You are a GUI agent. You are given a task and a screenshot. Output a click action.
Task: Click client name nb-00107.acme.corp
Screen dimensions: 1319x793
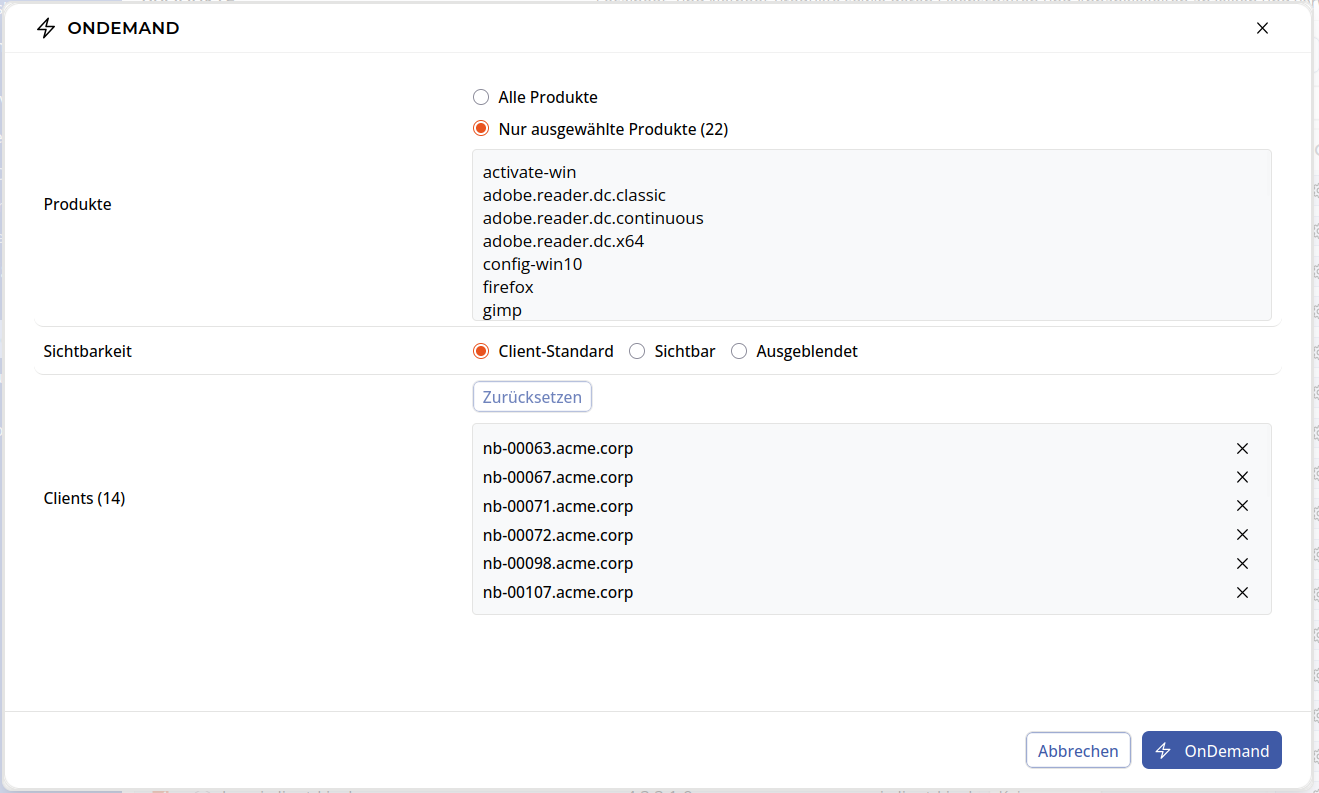point(558,592)
